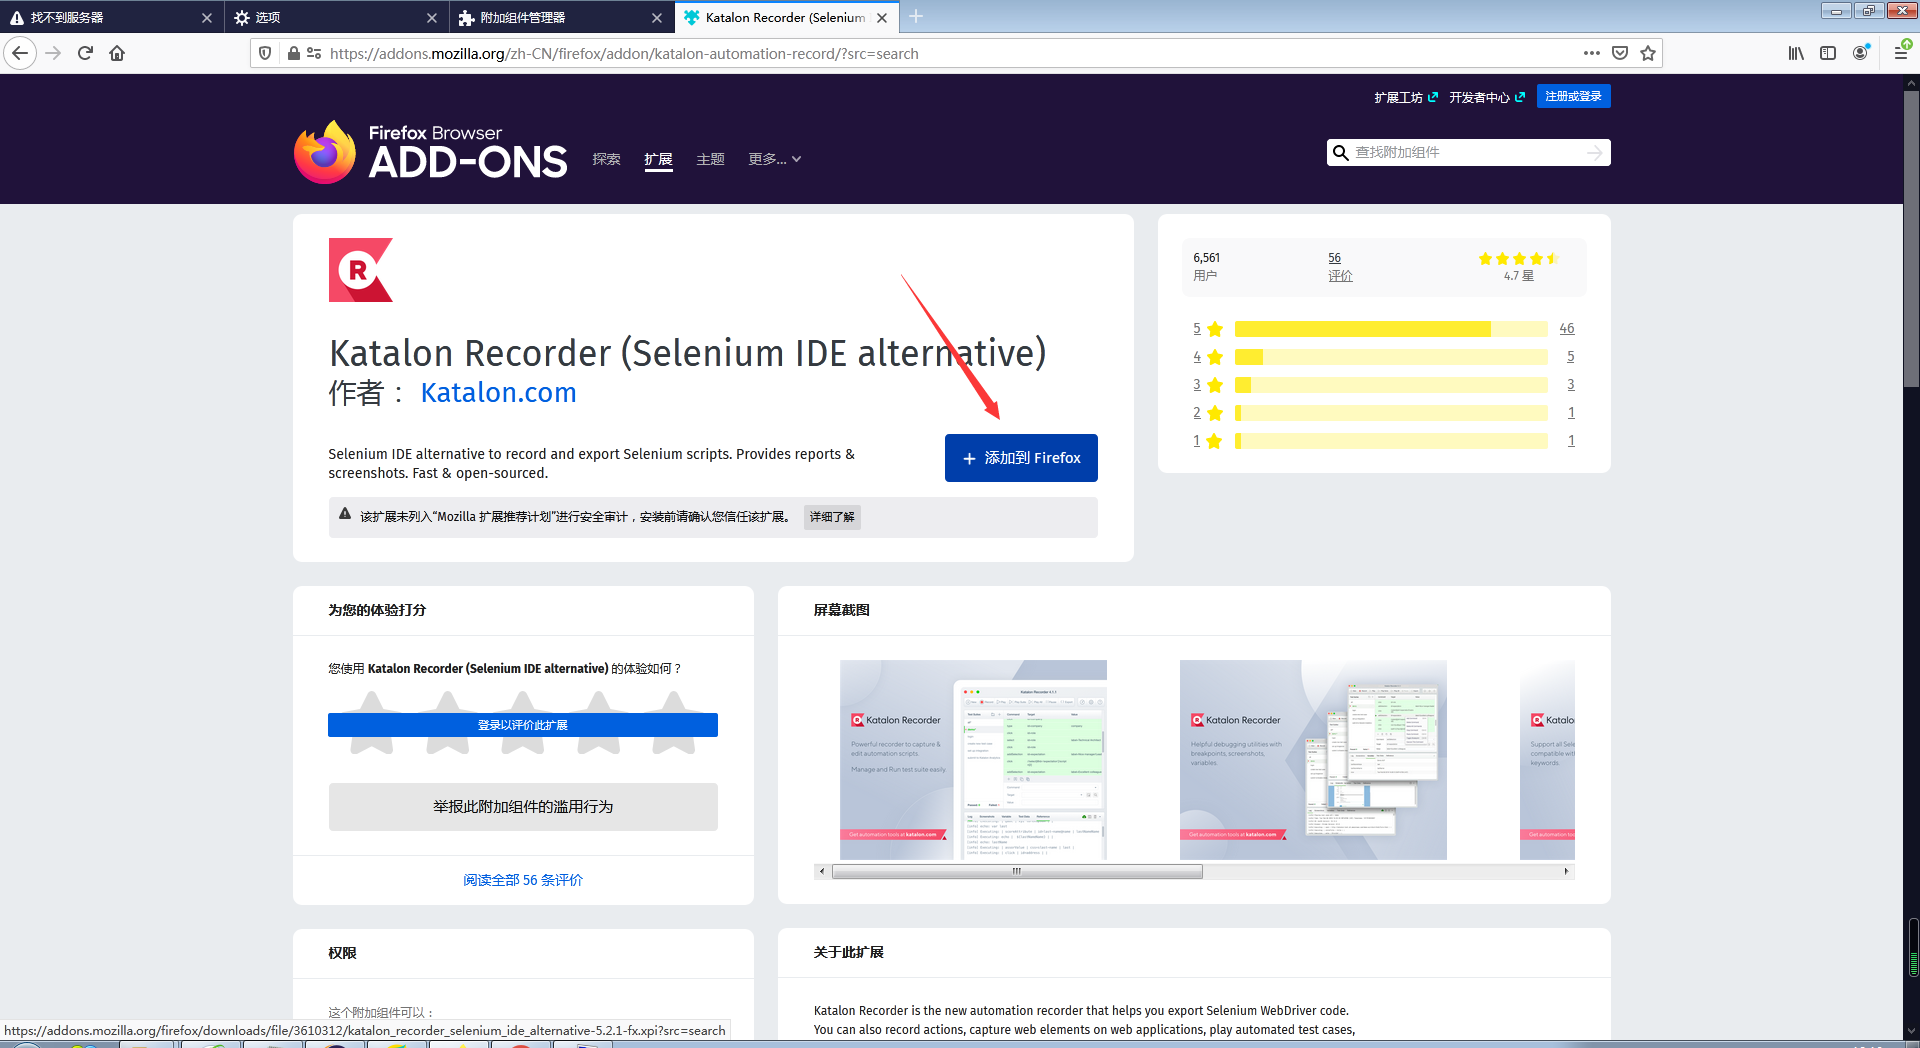Open the Library bookmarks panel
Image resolution: width=1920 pixels, height=1048 pixels.
click(x=1796, y=53)
